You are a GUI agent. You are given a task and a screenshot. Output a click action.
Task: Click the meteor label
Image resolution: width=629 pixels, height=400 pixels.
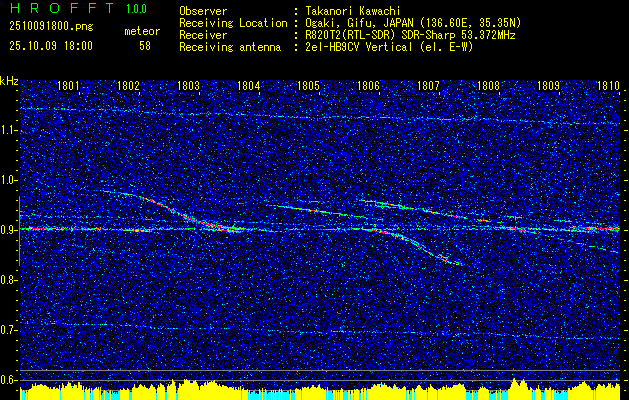[142, 31]
